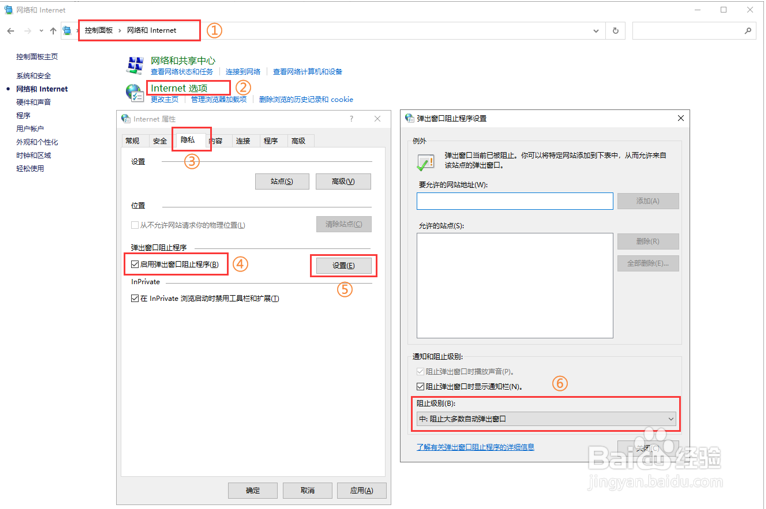This screenshot has width=766, height=509.
Task: Click 应用(A) in Internet 属性 dialog
Action: (362, 490)
